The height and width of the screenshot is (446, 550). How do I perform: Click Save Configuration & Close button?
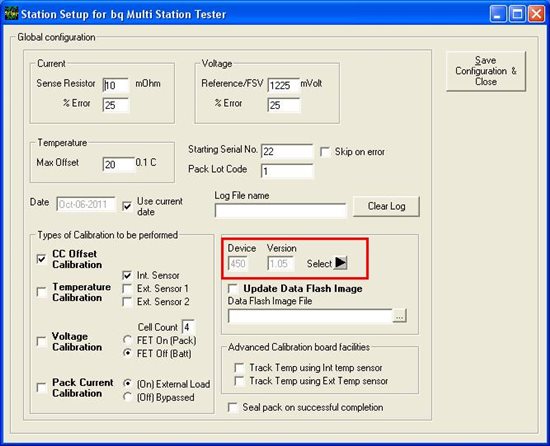point(486,71)
